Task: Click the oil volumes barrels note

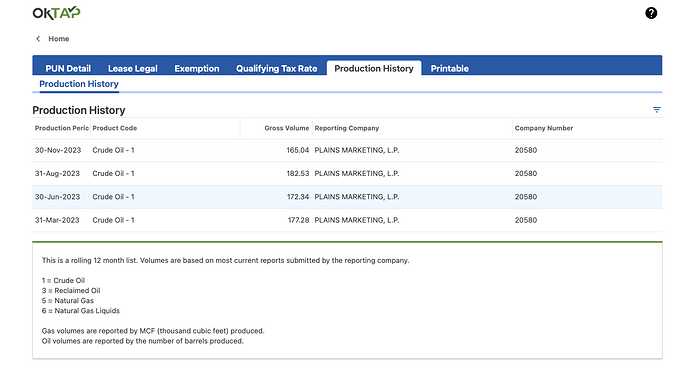Action: [143, 341]
